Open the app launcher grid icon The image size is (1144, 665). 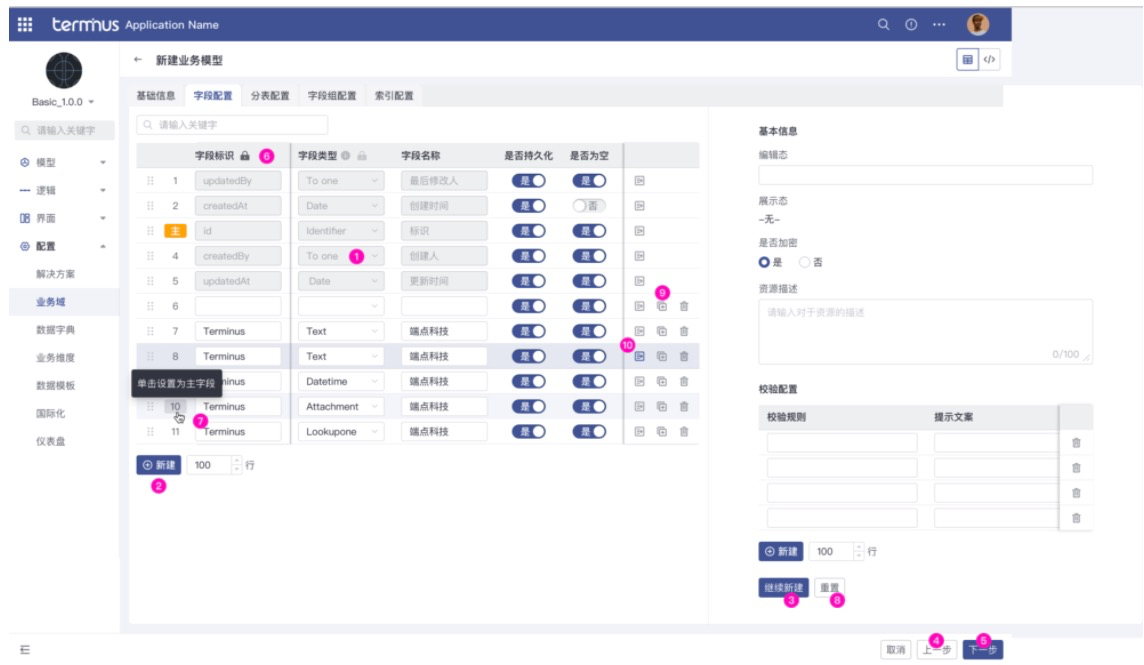[x=26, y=24]
